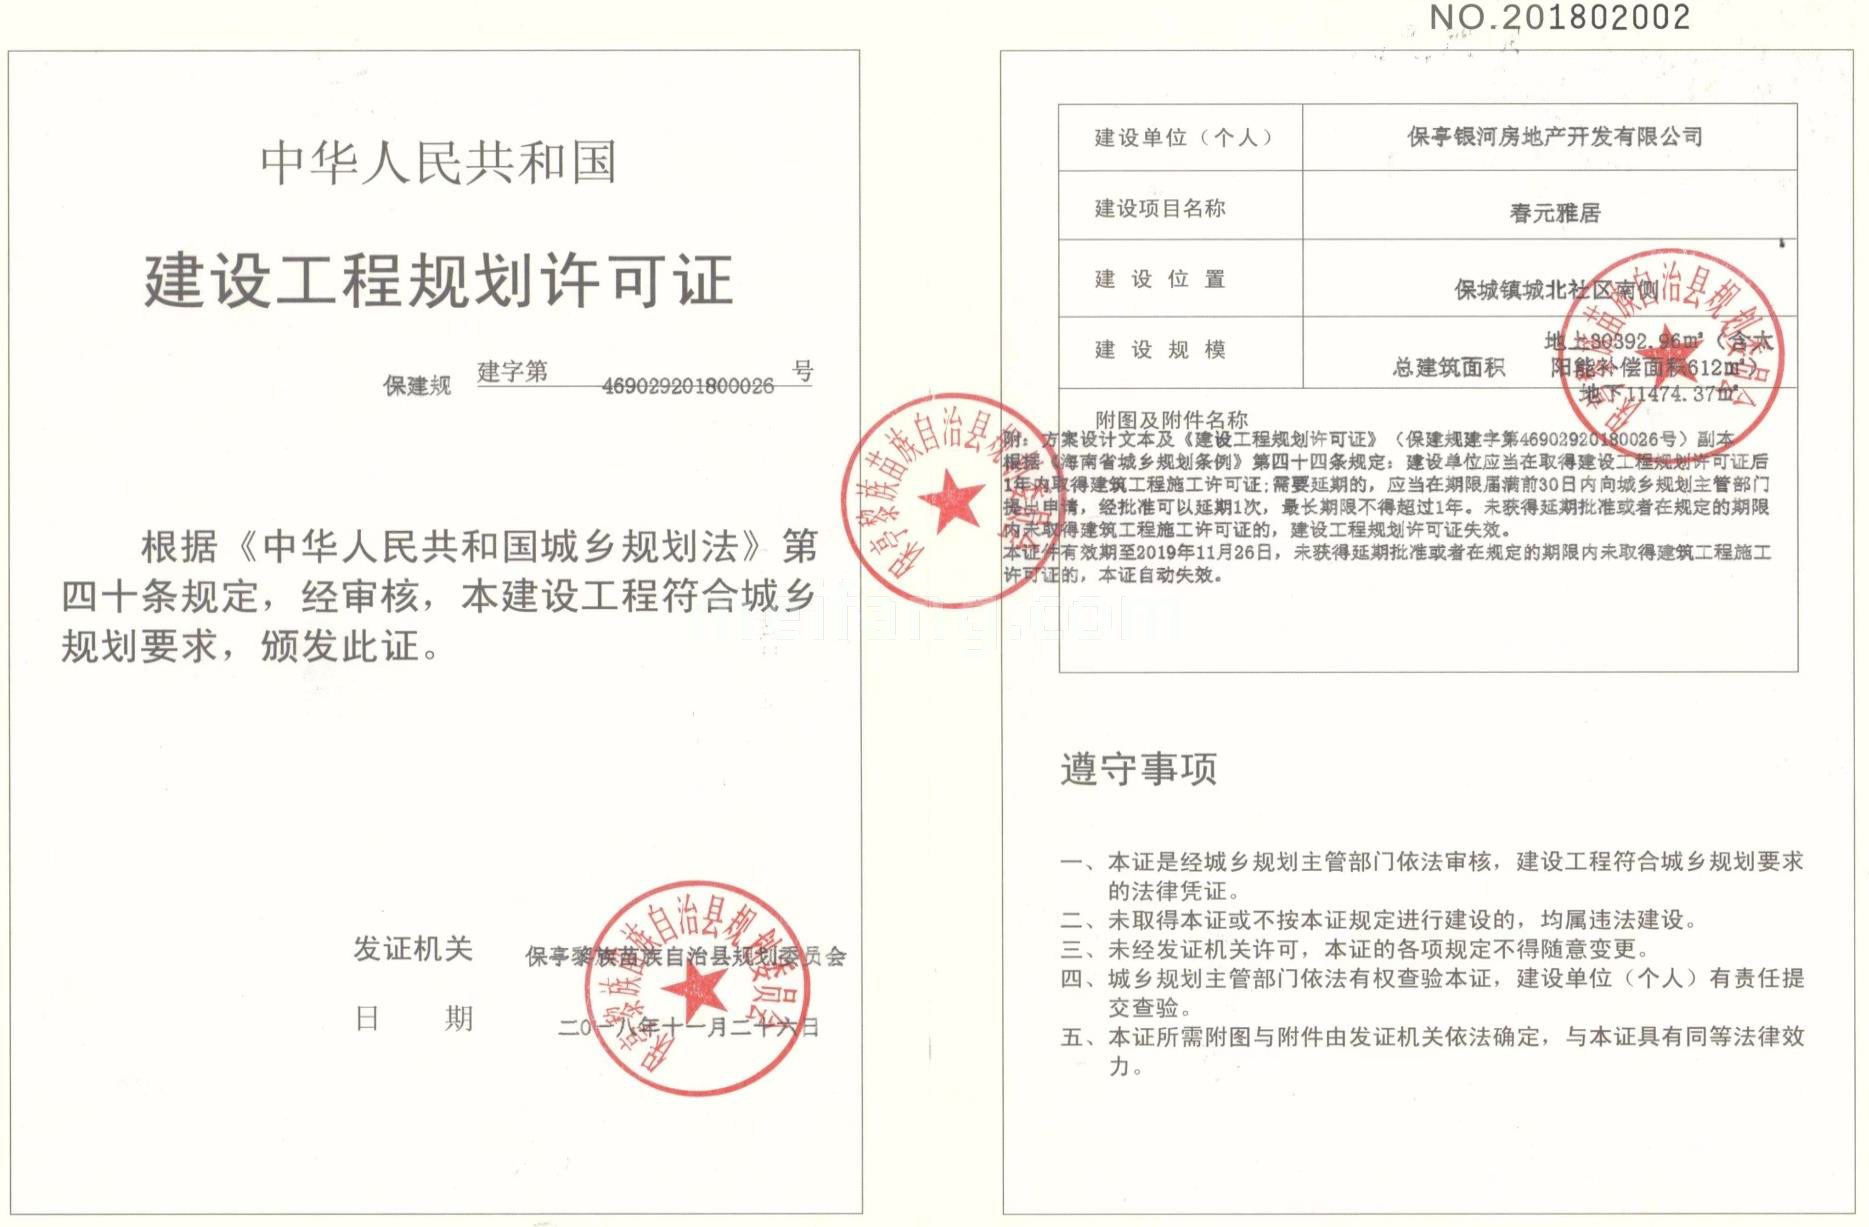Viewport: 1869px width, 1227px height.
Task: Click the 建设单位（个人） table cell
Action: 1181,138
